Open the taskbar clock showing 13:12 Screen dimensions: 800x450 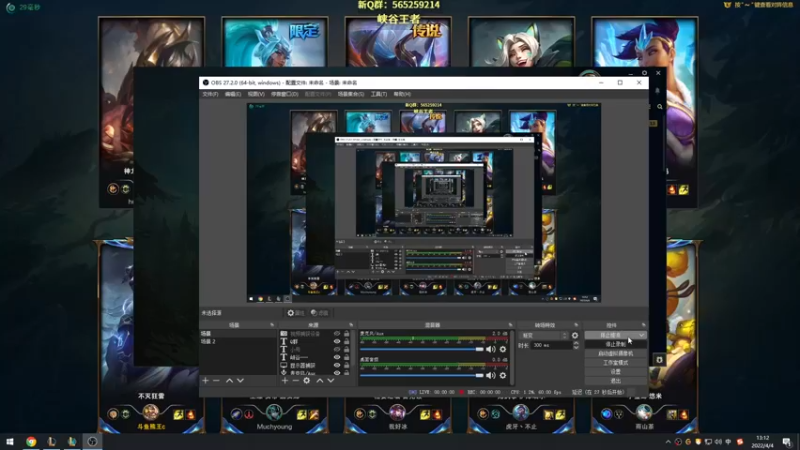click(762, 442)
